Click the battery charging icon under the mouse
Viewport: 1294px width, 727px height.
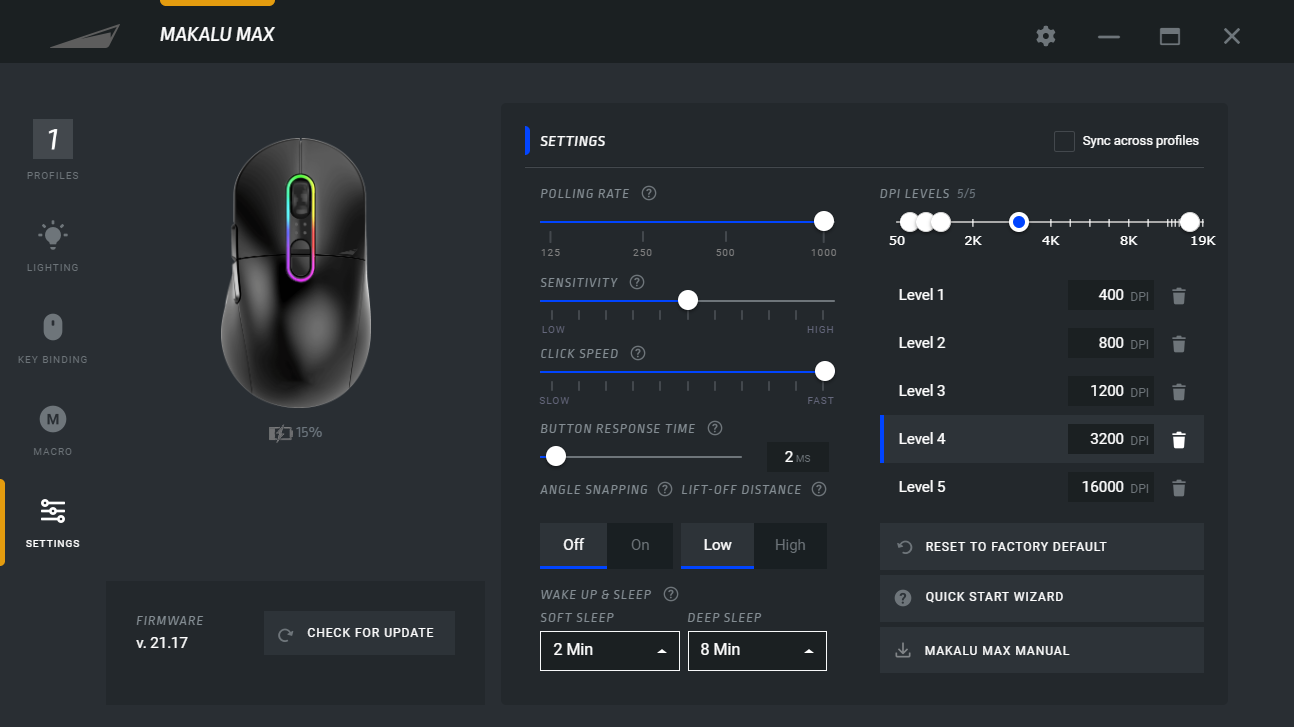coord(281,433)
